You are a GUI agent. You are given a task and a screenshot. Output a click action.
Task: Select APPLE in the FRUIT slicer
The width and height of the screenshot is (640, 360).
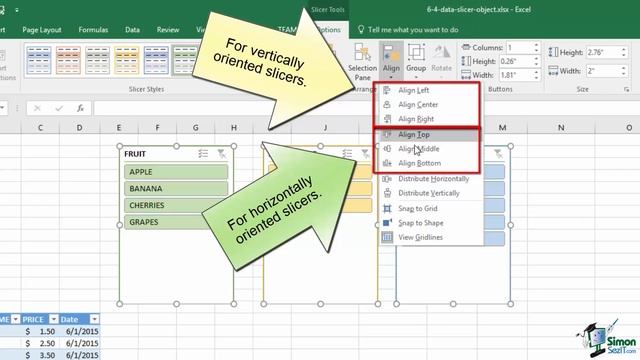[176, 172]
